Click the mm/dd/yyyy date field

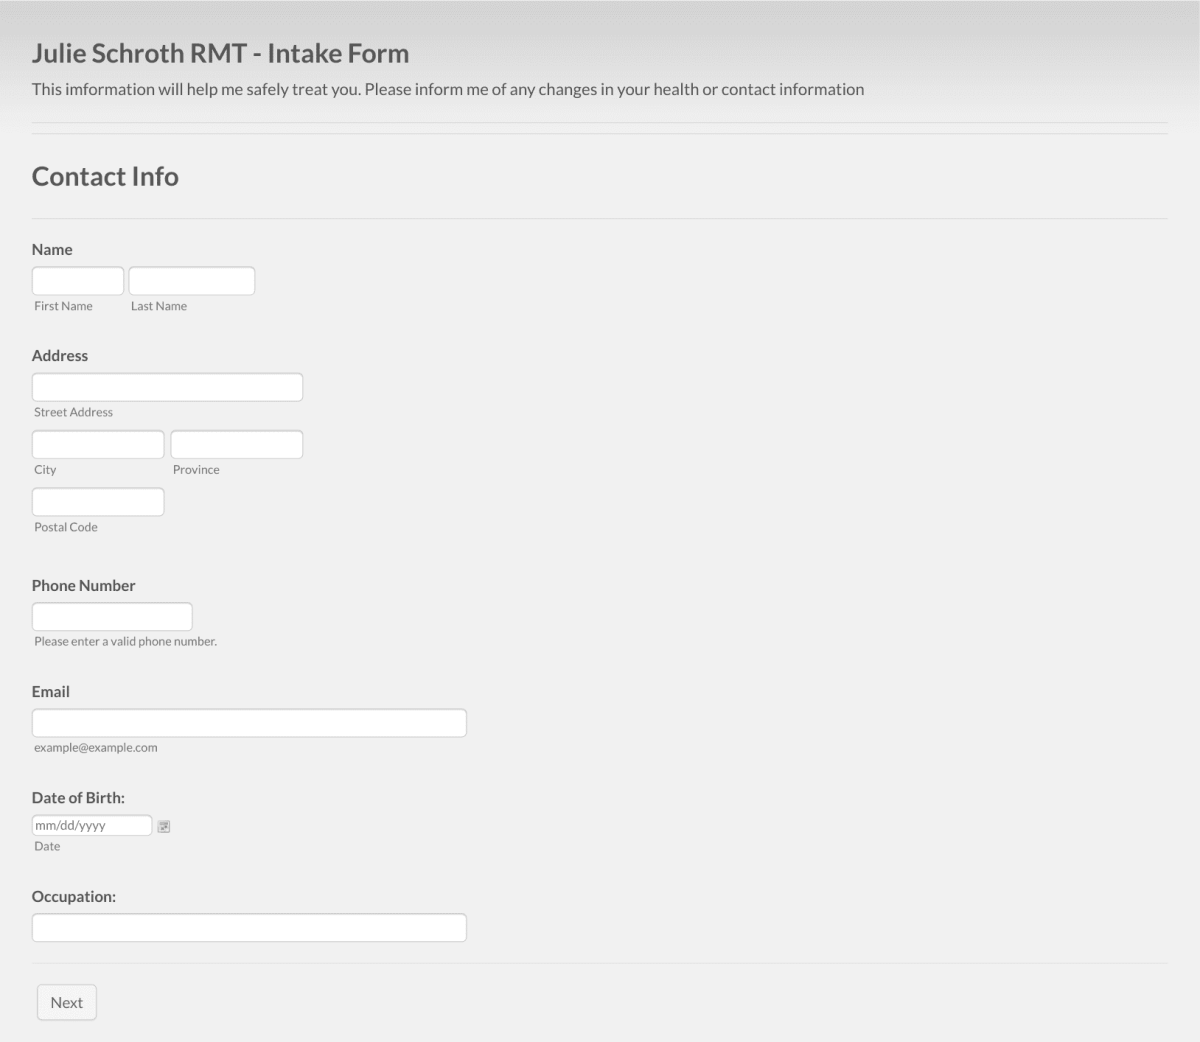tap(91, 824)
